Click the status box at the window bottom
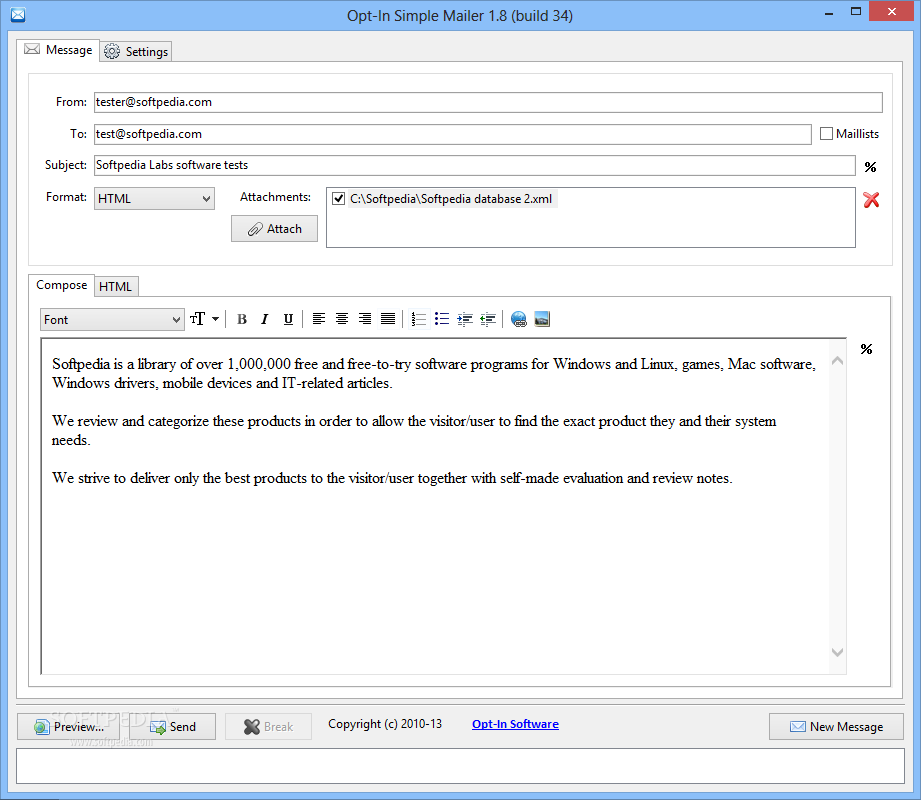This screenshot has height=800, width=921. (460, 766)
